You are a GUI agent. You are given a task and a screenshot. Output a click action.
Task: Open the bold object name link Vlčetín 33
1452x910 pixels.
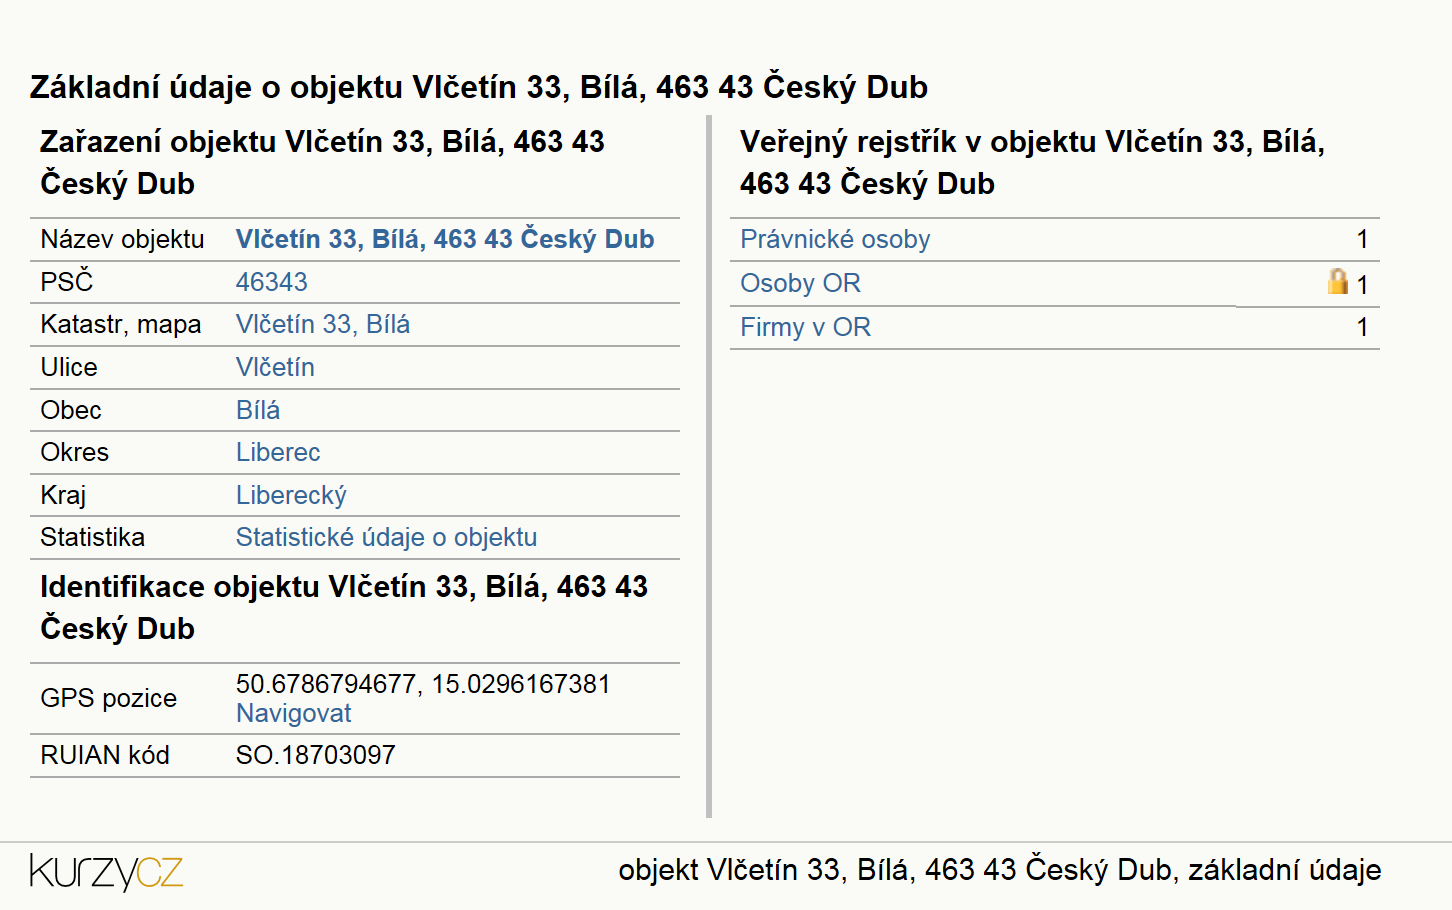tap(445, 239)
